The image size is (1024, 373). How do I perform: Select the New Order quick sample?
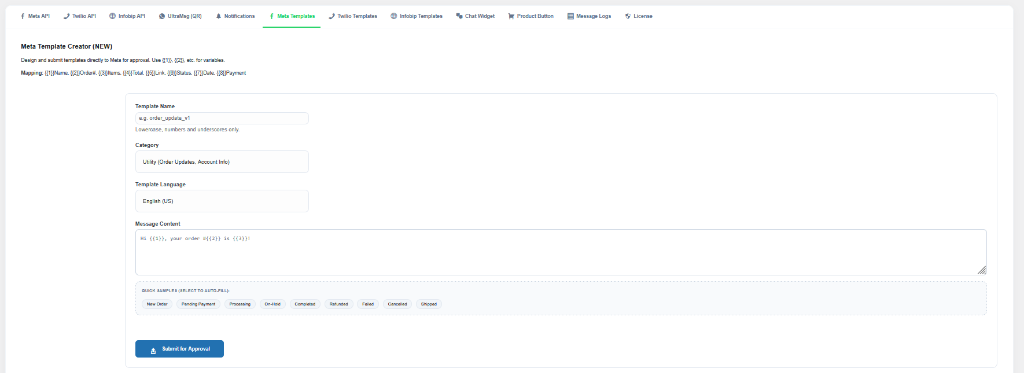(157, 304)
